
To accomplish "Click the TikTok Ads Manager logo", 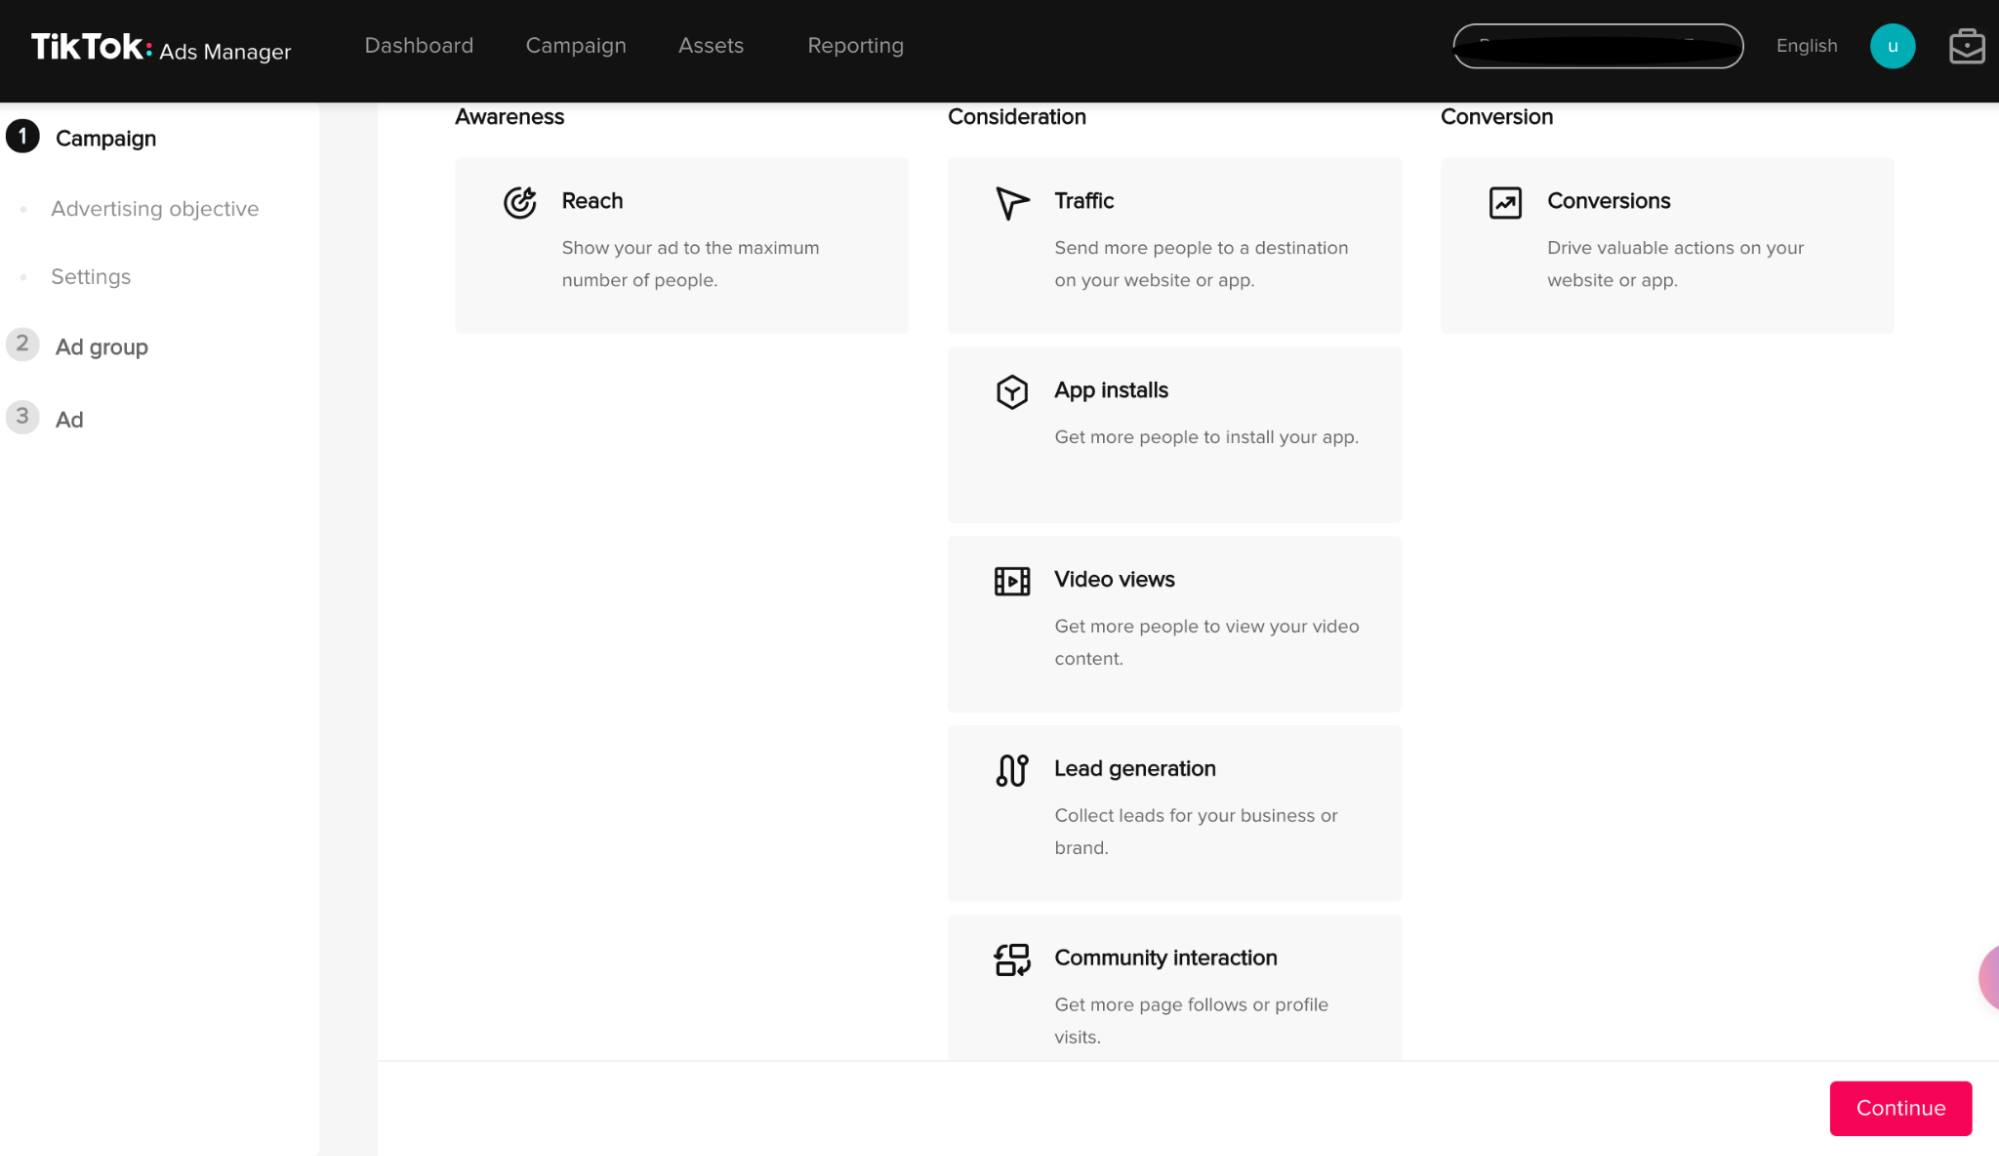I will (x=160, y=47).
